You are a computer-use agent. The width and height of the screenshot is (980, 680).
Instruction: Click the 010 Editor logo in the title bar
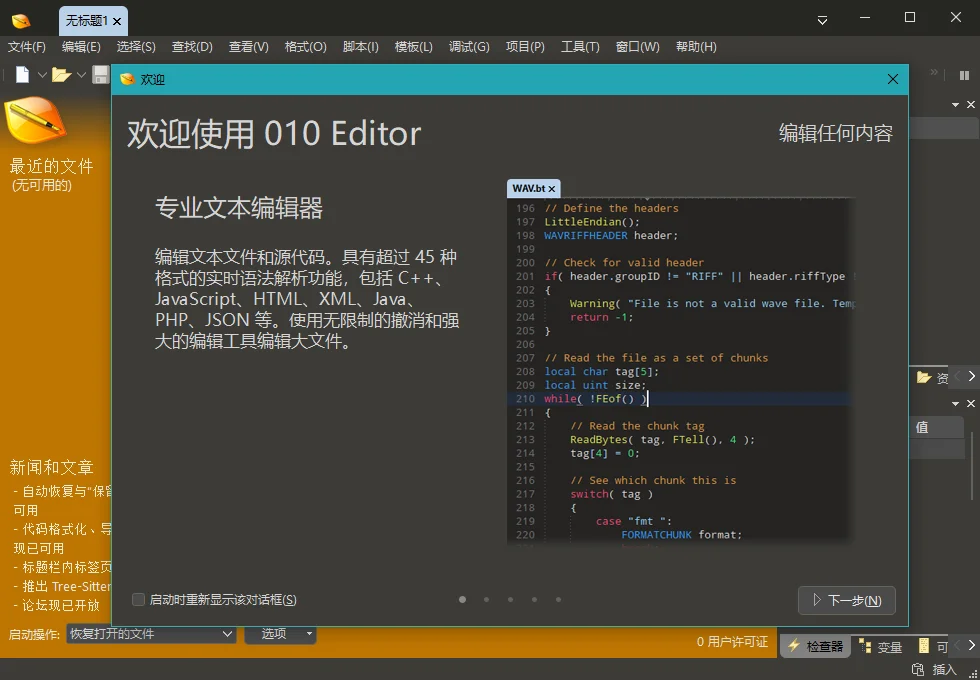(21, 21)
